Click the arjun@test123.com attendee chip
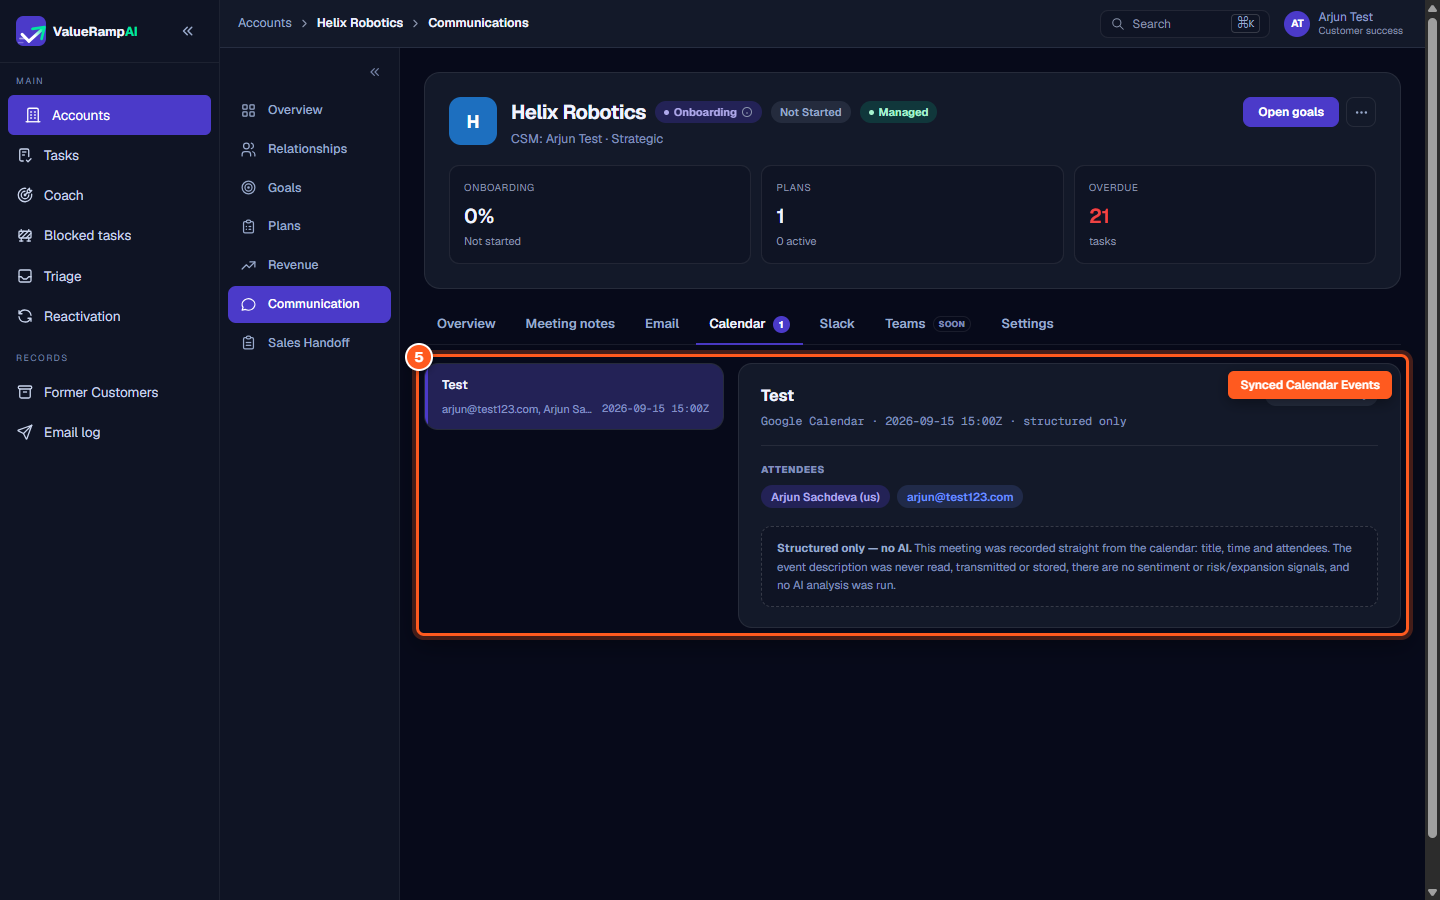This screenshot has width=1440, height=900. pyautogui.click(x=960, y=497)
